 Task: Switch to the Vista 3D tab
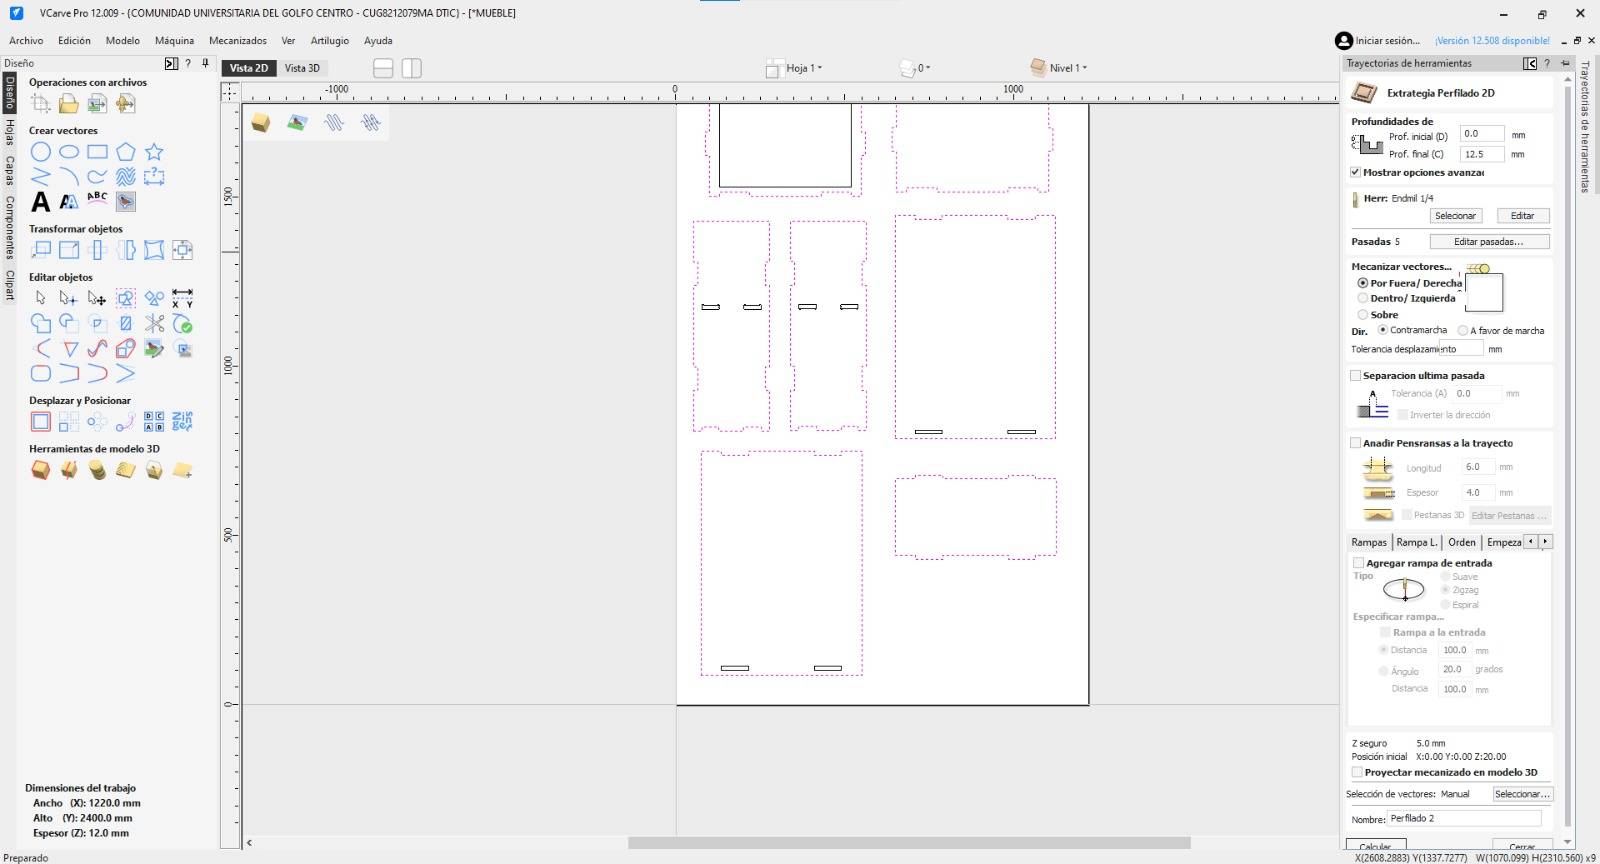(302, 68)
